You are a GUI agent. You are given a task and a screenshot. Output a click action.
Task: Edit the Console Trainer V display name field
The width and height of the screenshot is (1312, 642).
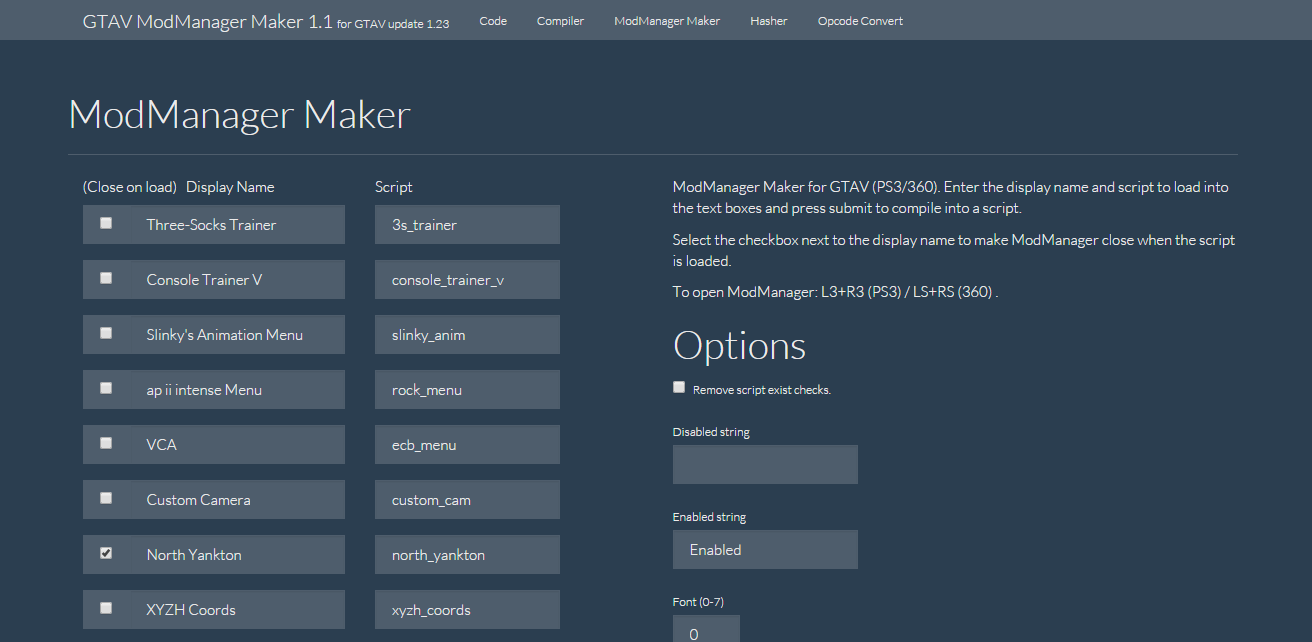(x=237, y=280)
